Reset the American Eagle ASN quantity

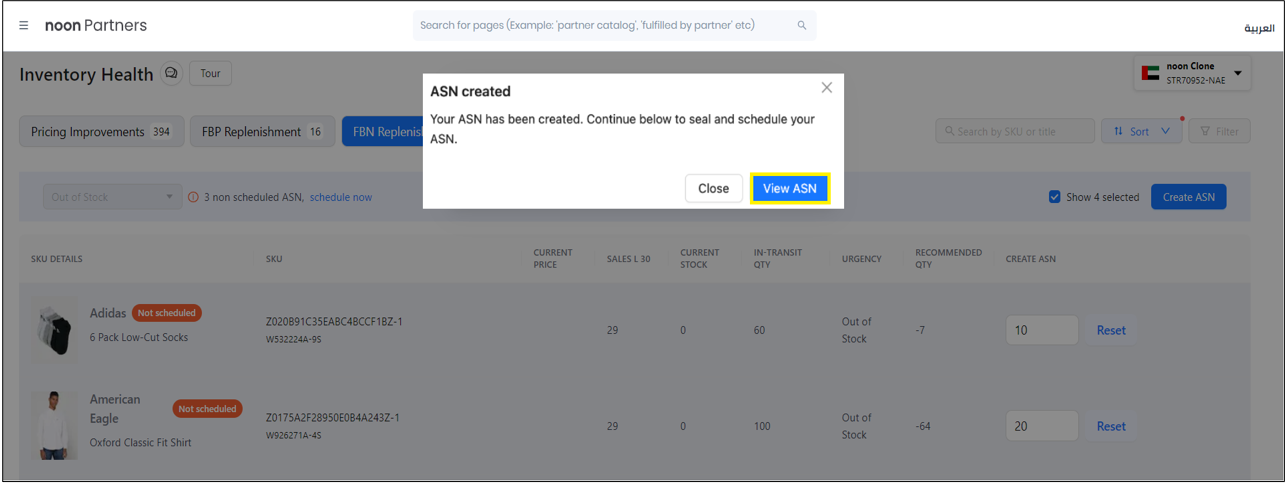(1110, 426)
